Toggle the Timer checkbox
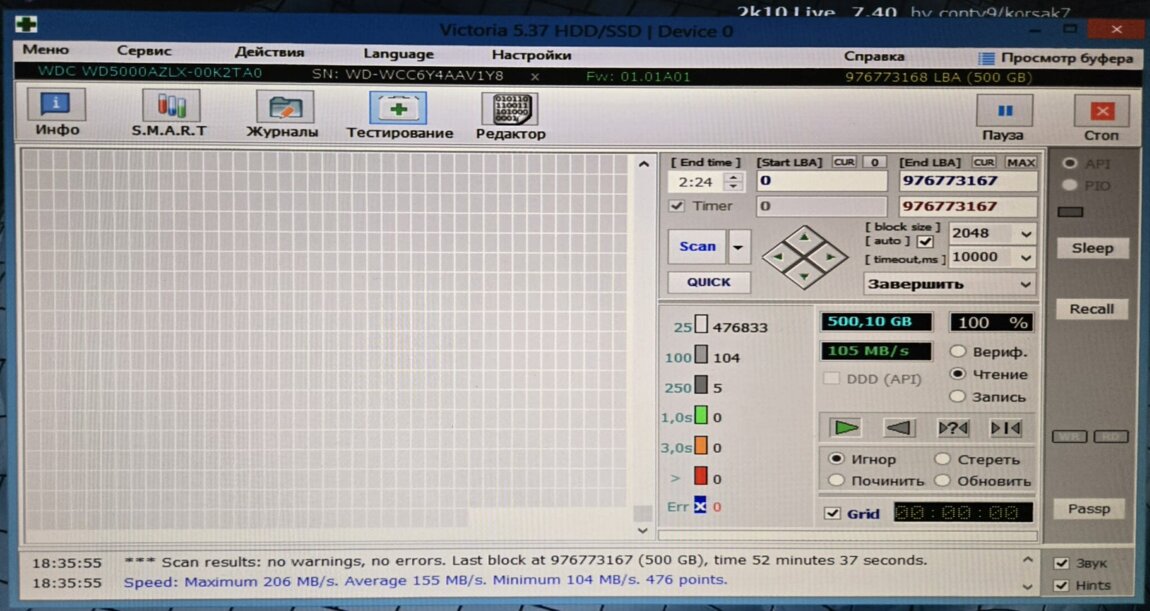 tap(677, 206)
